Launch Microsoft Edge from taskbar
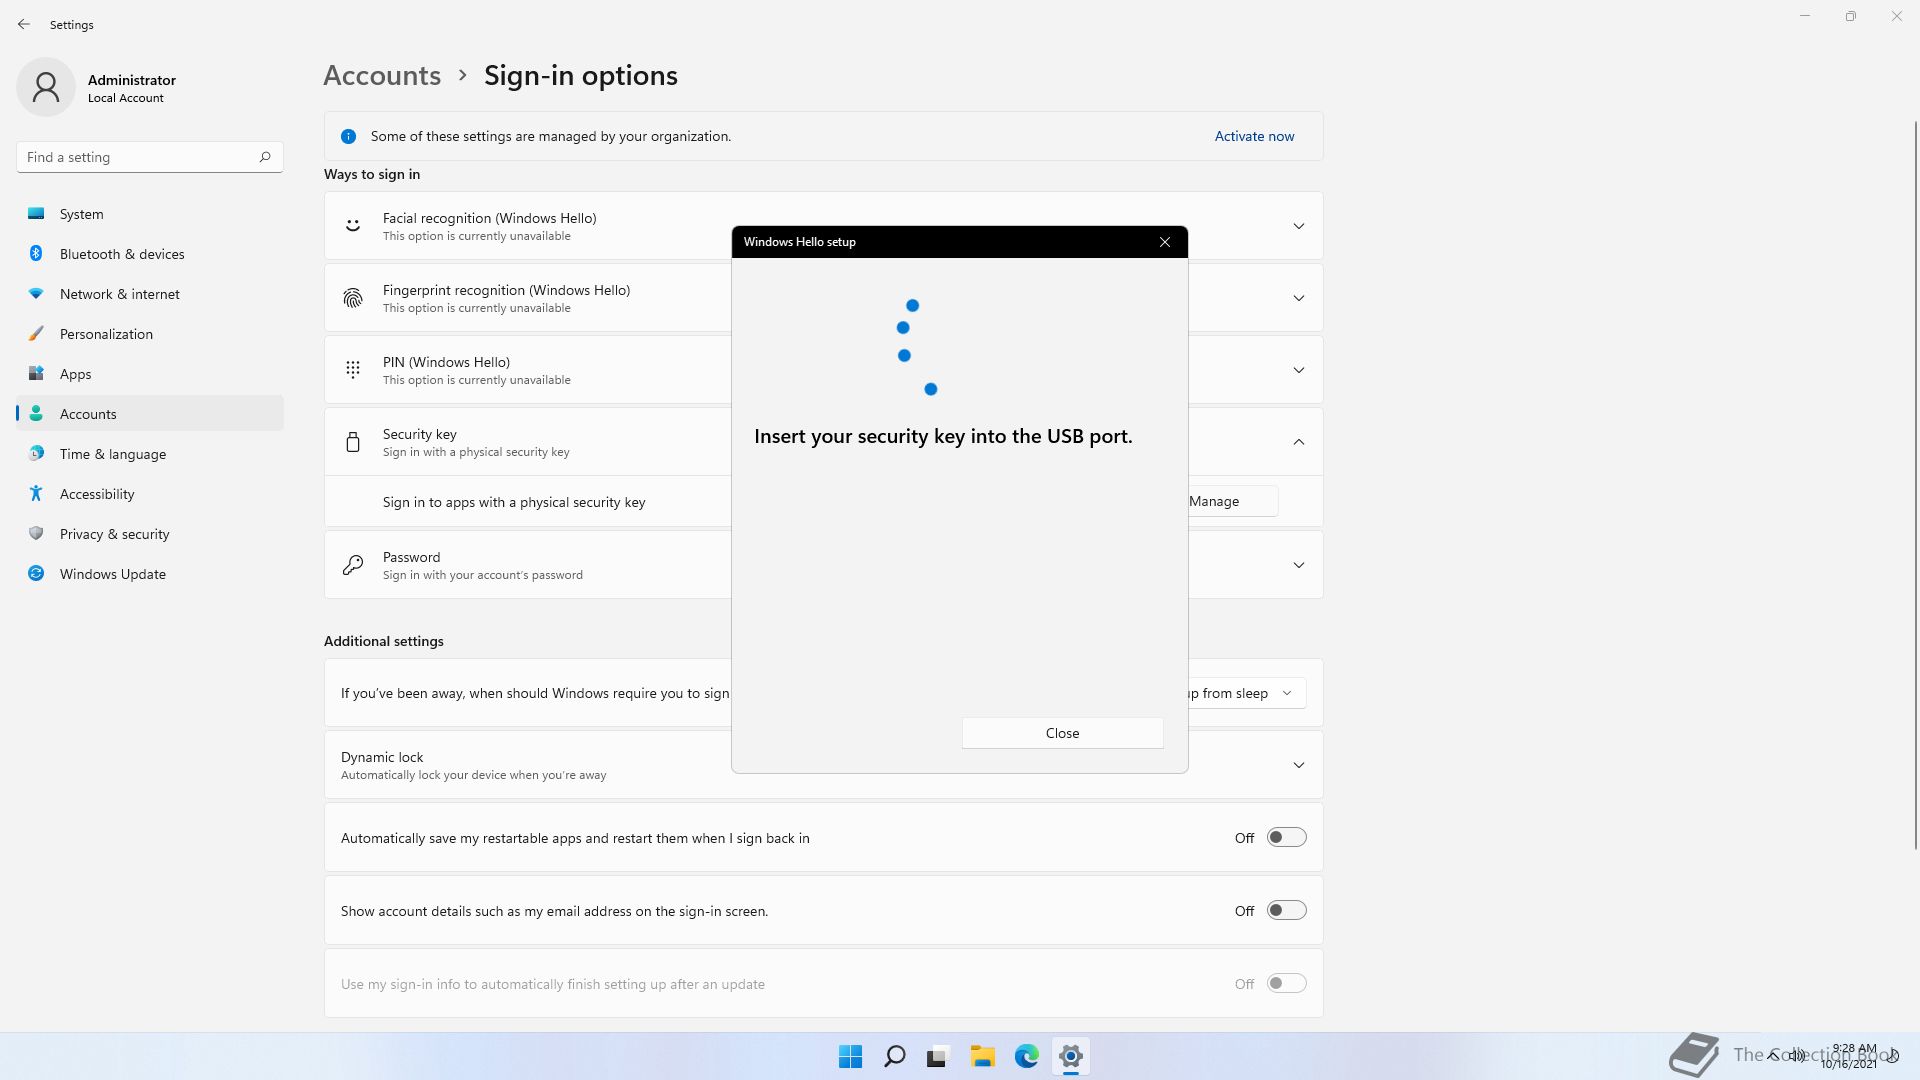The height and width of the screenshot is (1080, 1920). coord(1027,1056)
